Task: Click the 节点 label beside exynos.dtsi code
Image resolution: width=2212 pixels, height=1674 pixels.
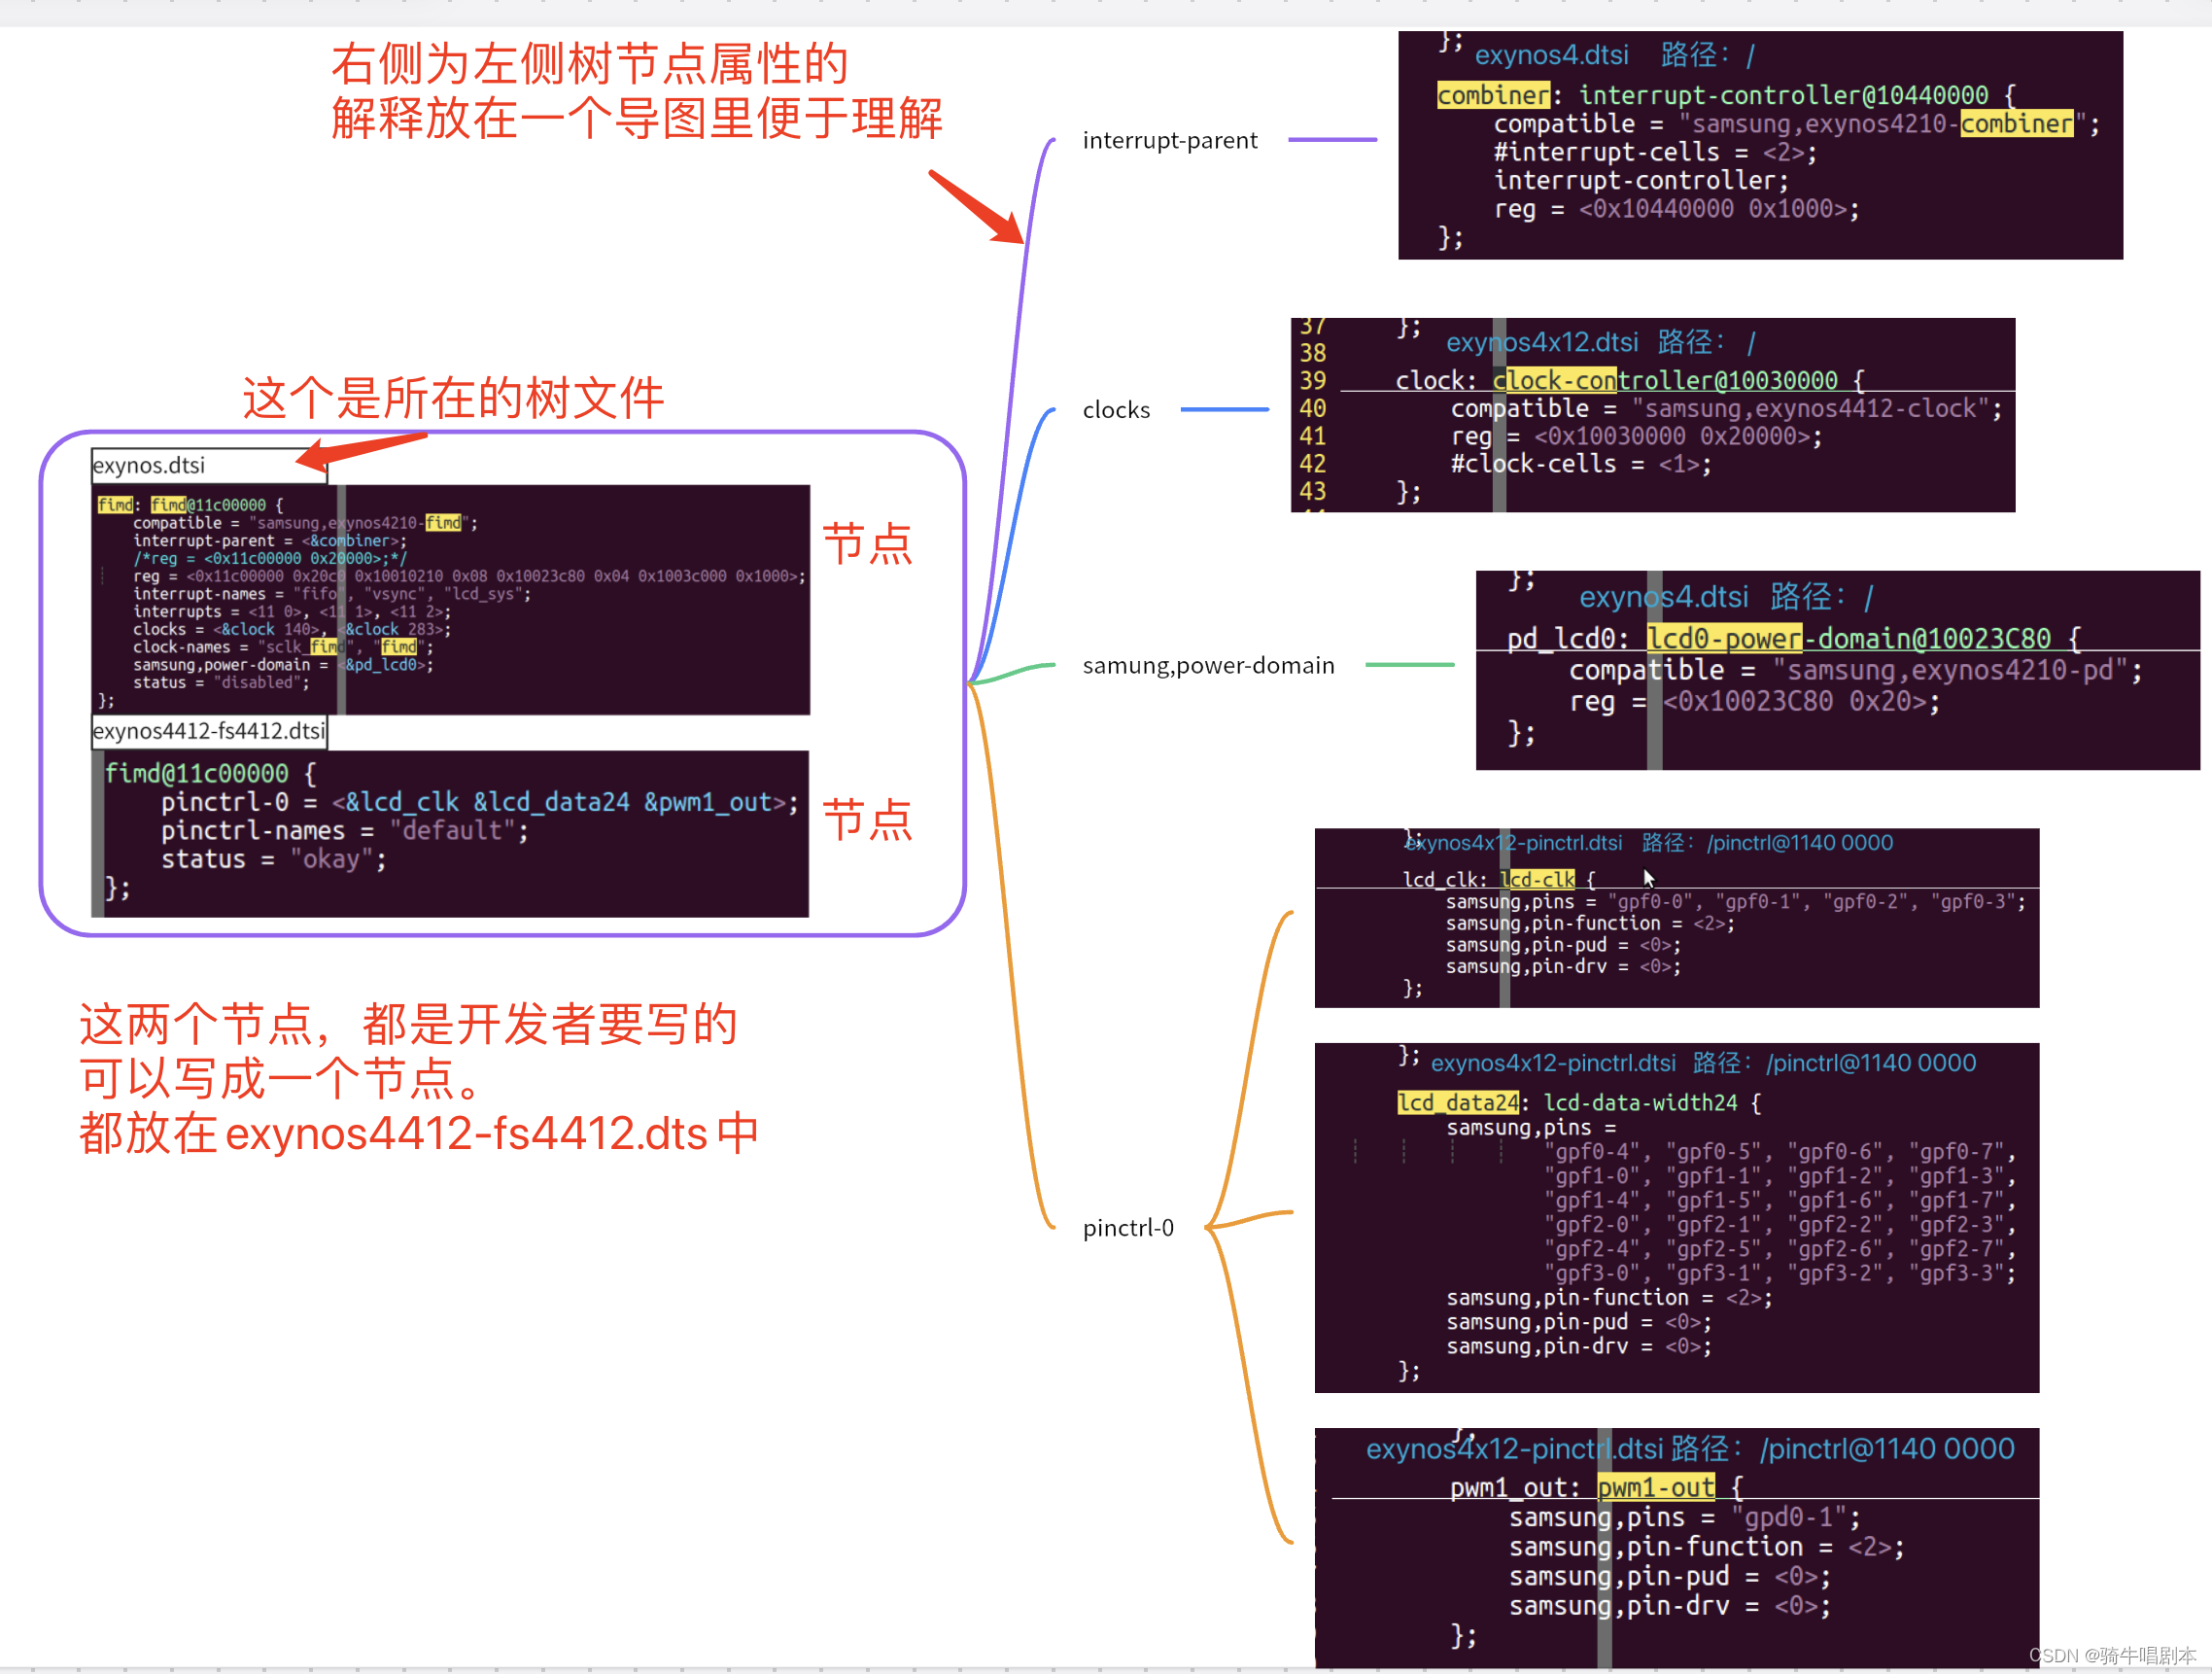Action: (x=867, y=545)
